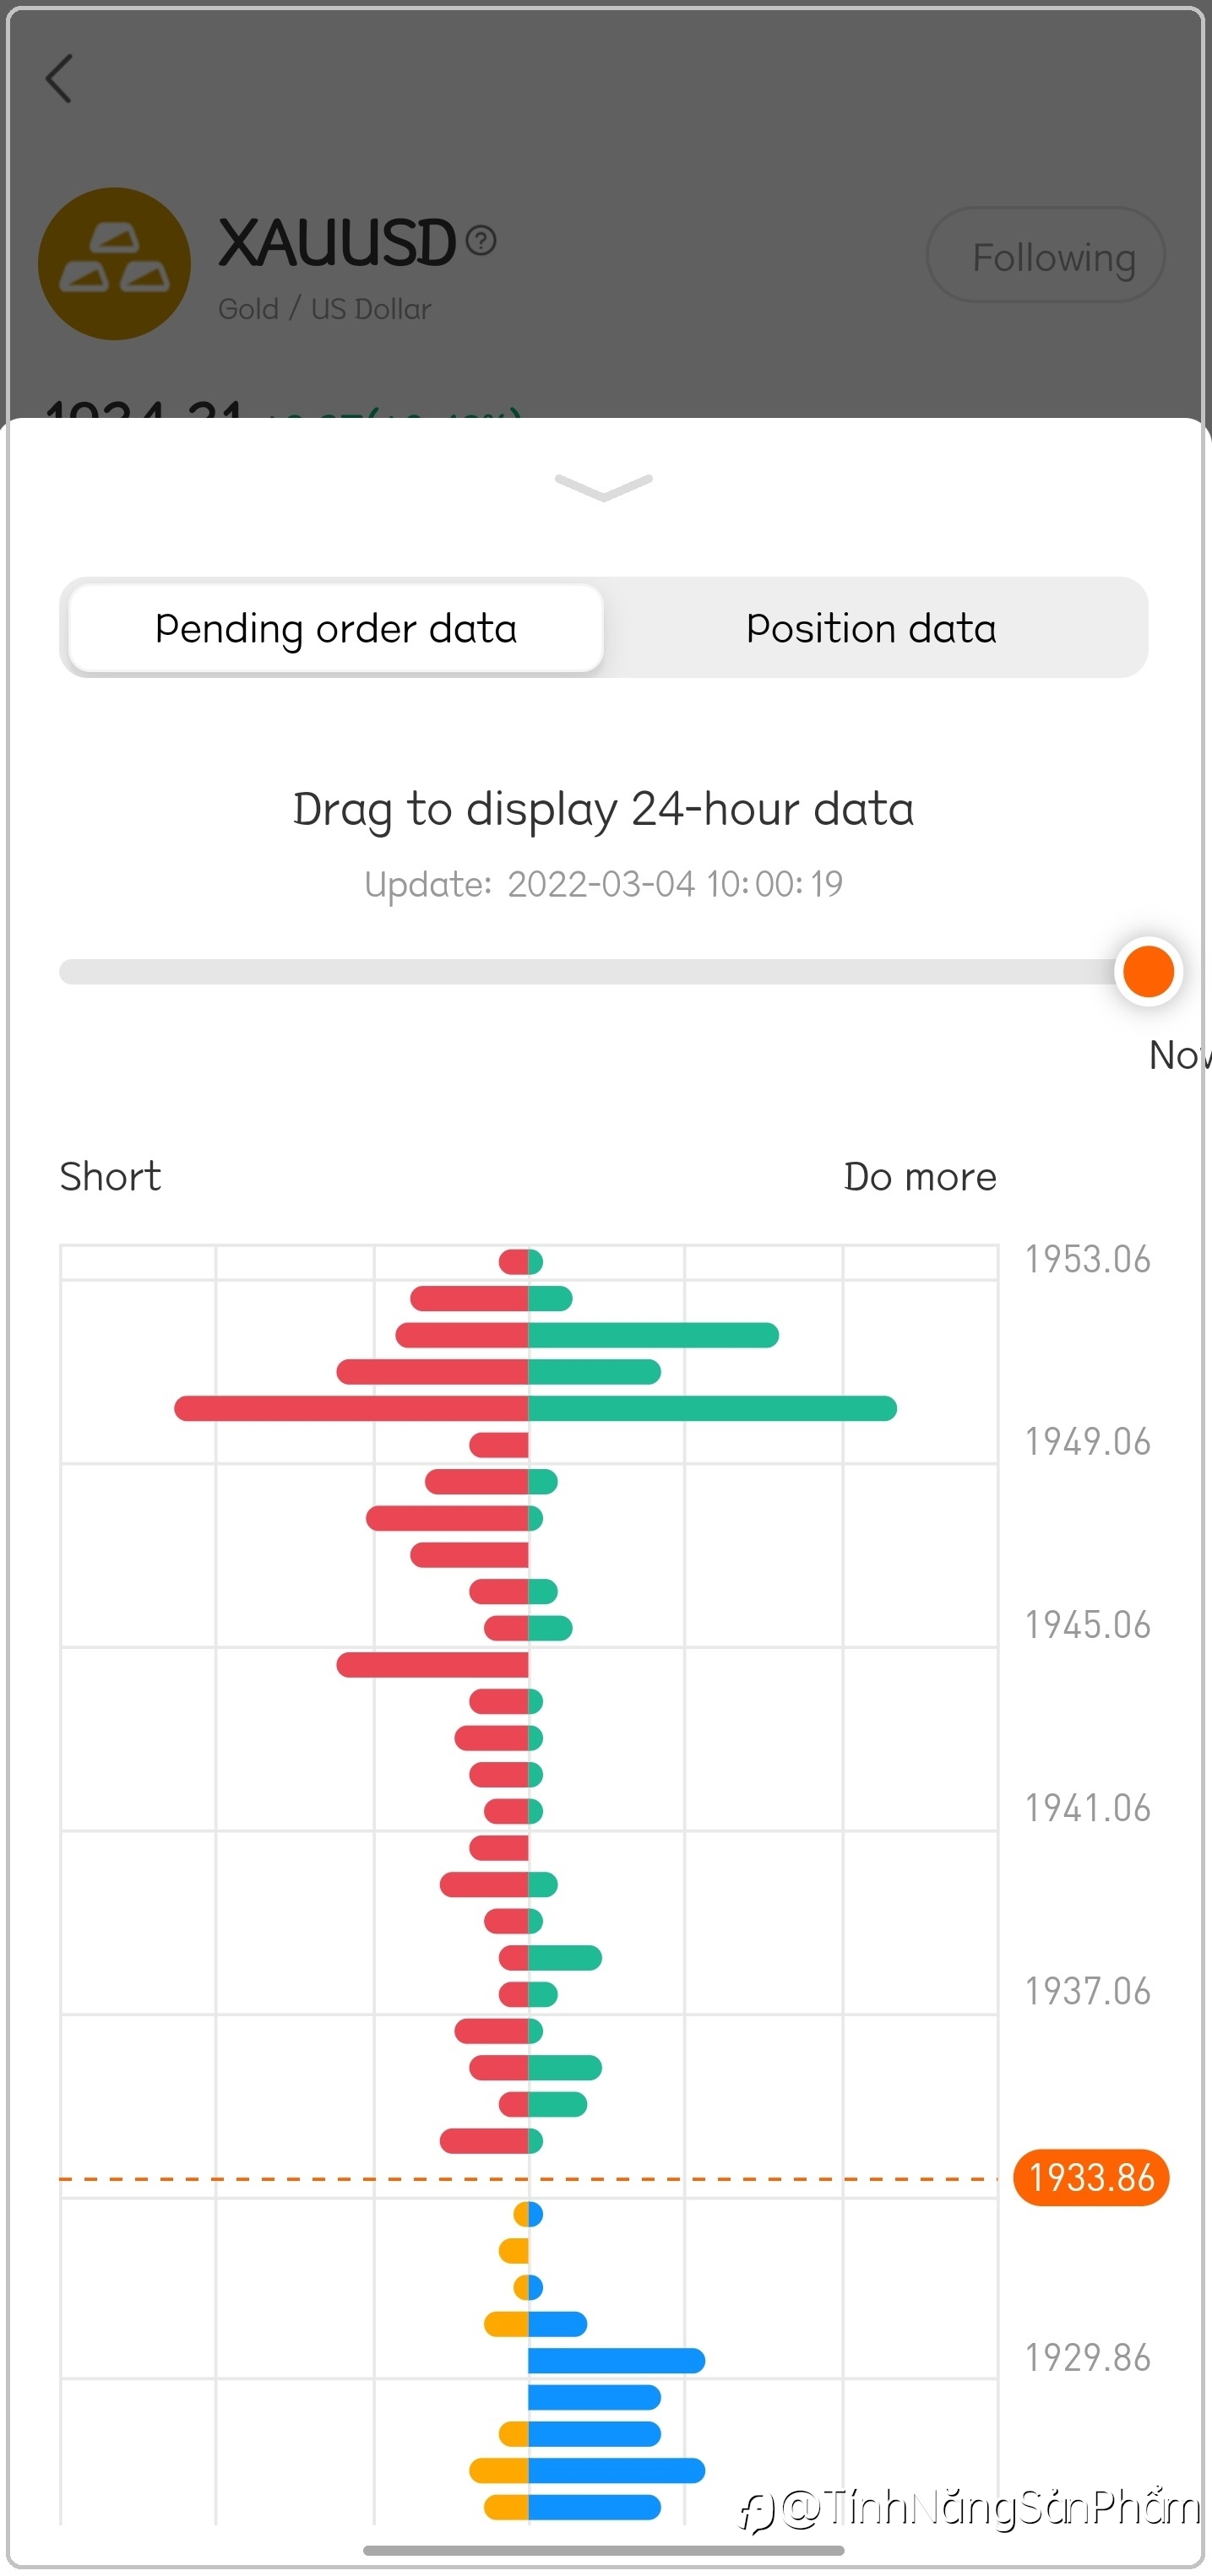1212x2576 pixels.
Task: Tap the 1953.06 price axis label
Action: pyautogui.click(x=1087, y=1259)
